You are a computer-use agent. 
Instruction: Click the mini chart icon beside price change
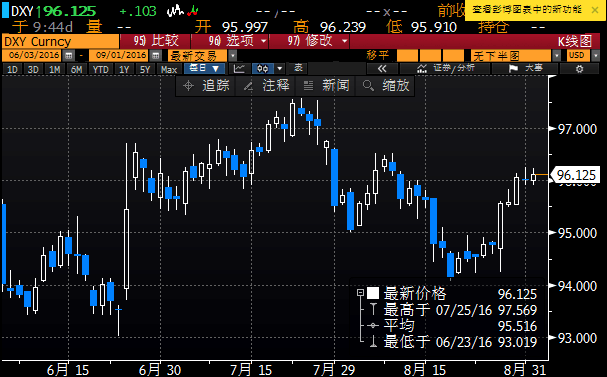(182, 10)
